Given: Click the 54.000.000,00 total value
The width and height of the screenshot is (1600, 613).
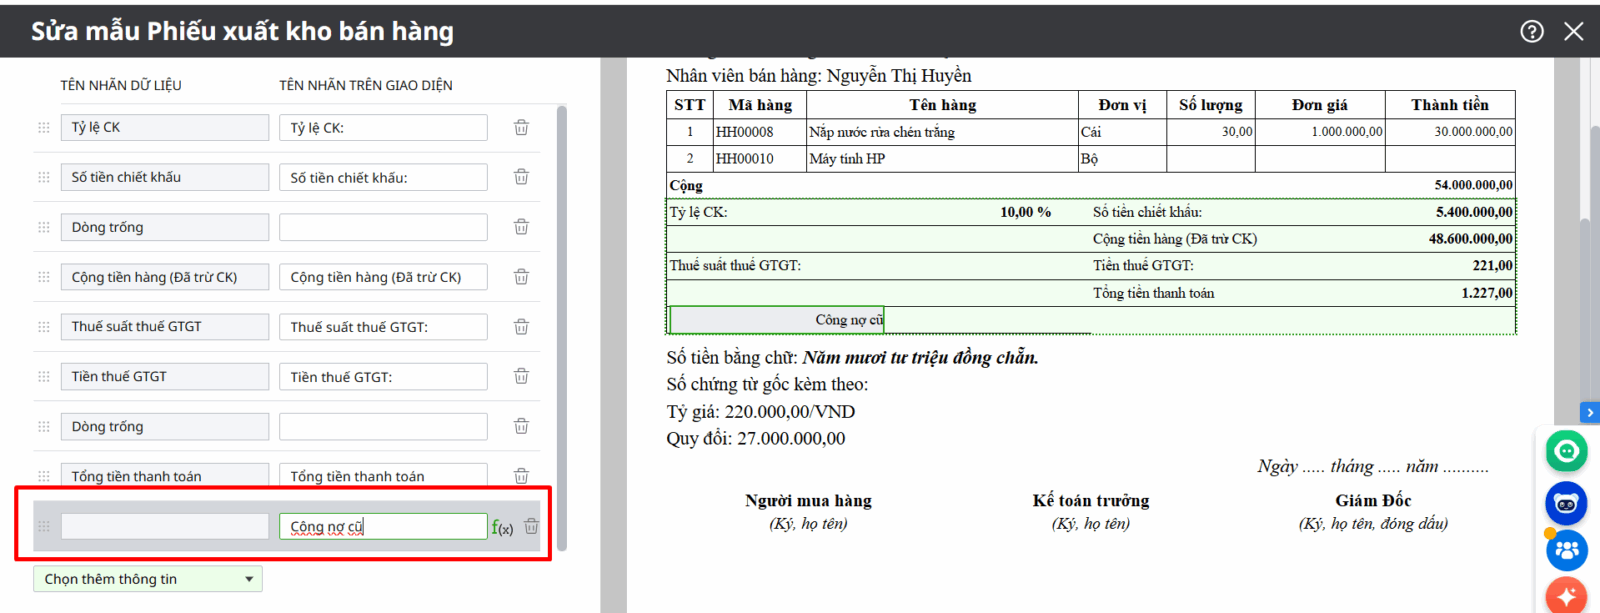Looking at the screenshot, I should (1473, 185).
